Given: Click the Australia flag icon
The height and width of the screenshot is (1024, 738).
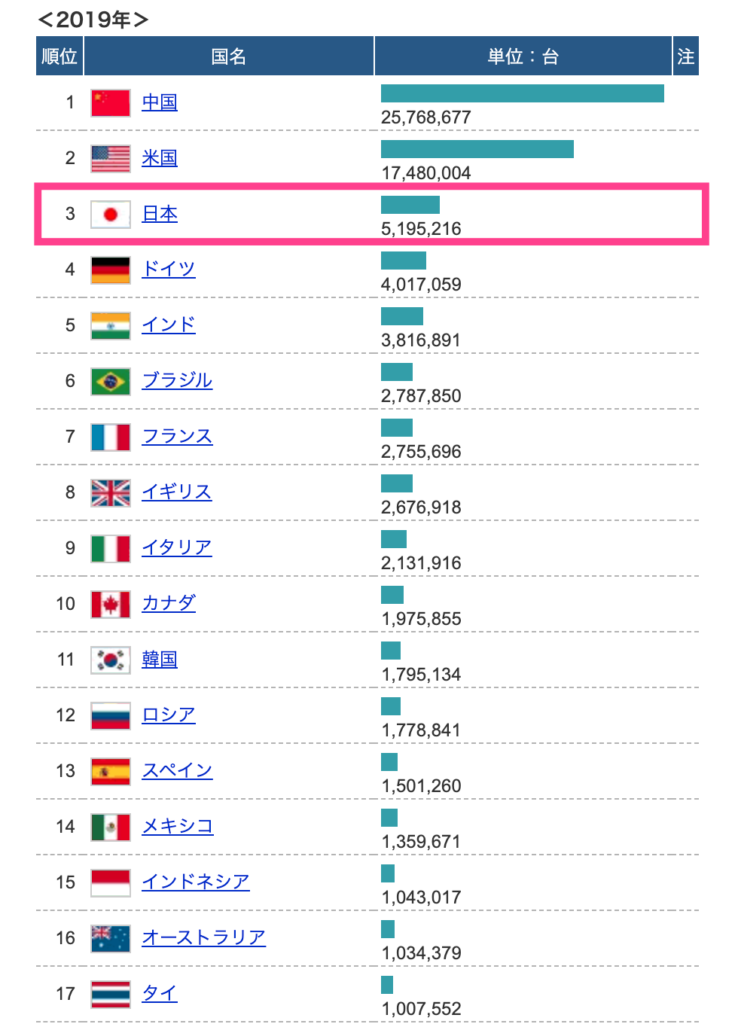Looking at the screenshot, I should pos(110,938).
